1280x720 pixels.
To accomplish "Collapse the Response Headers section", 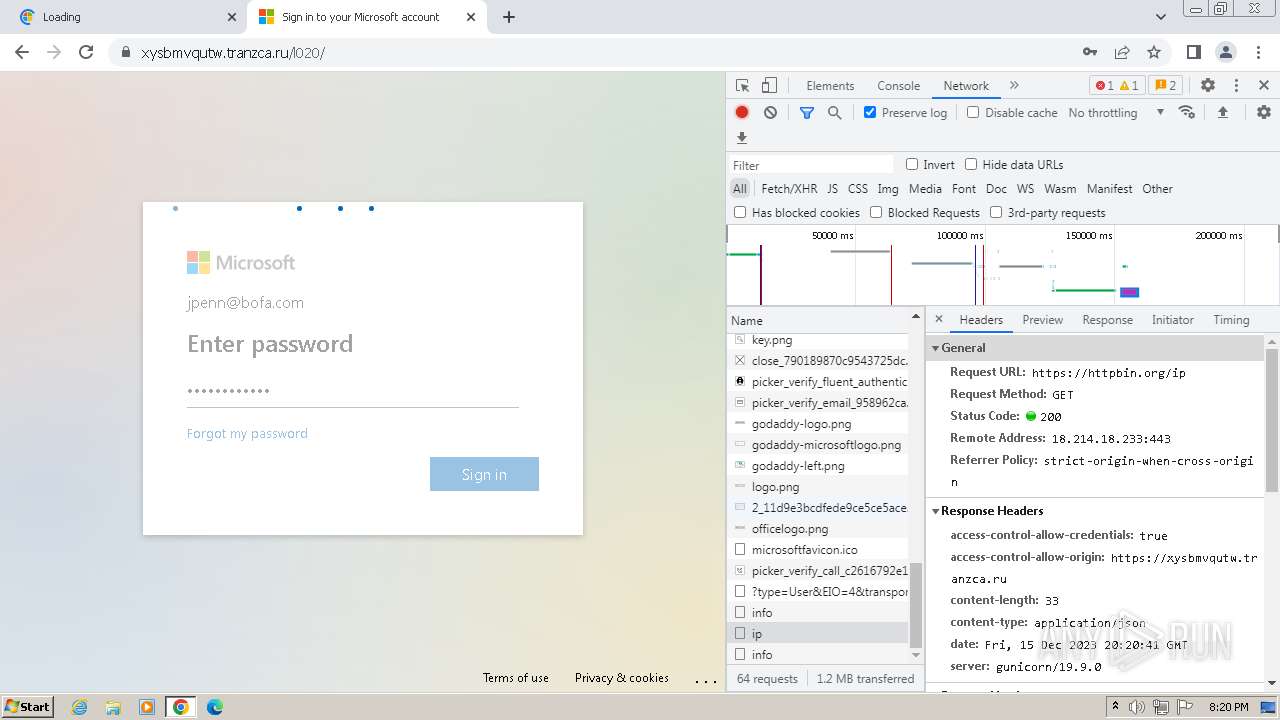I will [x=936, y=511].
